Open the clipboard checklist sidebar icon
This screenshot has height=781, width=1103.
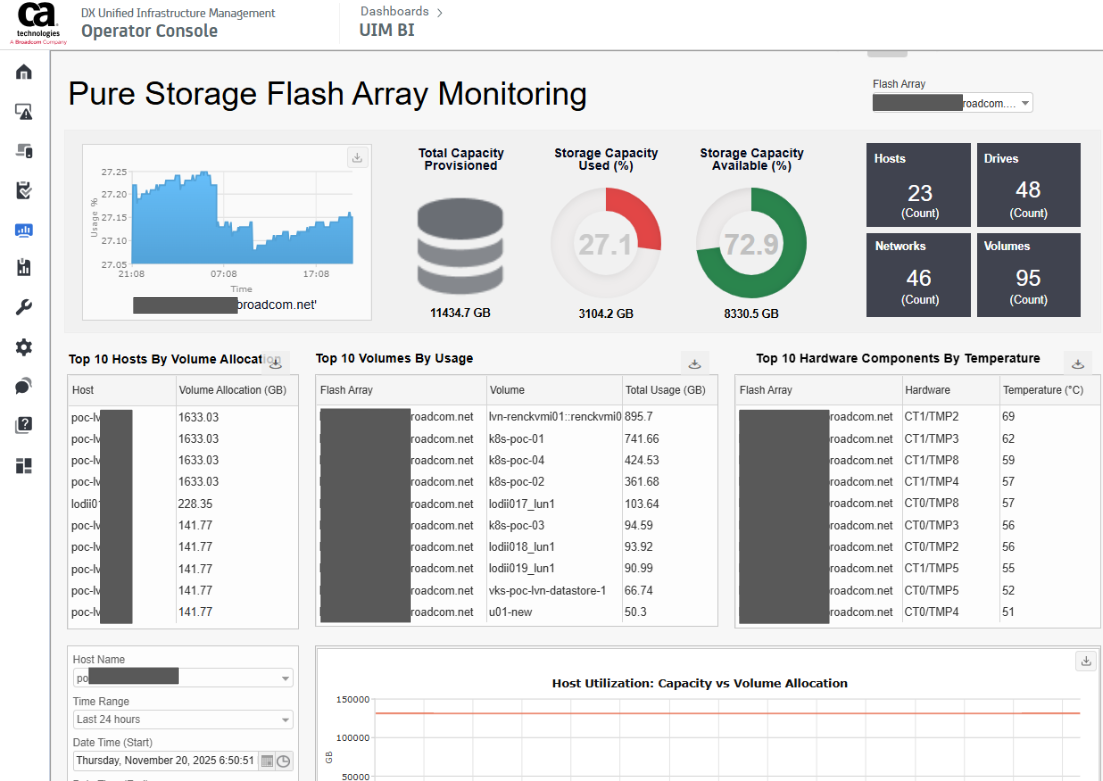click(24, 190)
